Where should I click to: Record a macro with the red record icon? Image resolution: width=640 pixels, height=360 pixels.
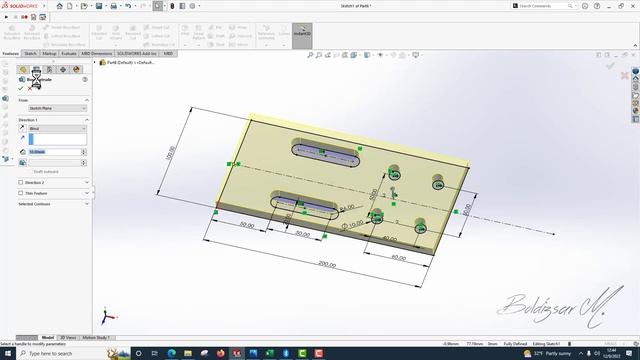click(24, 17)
